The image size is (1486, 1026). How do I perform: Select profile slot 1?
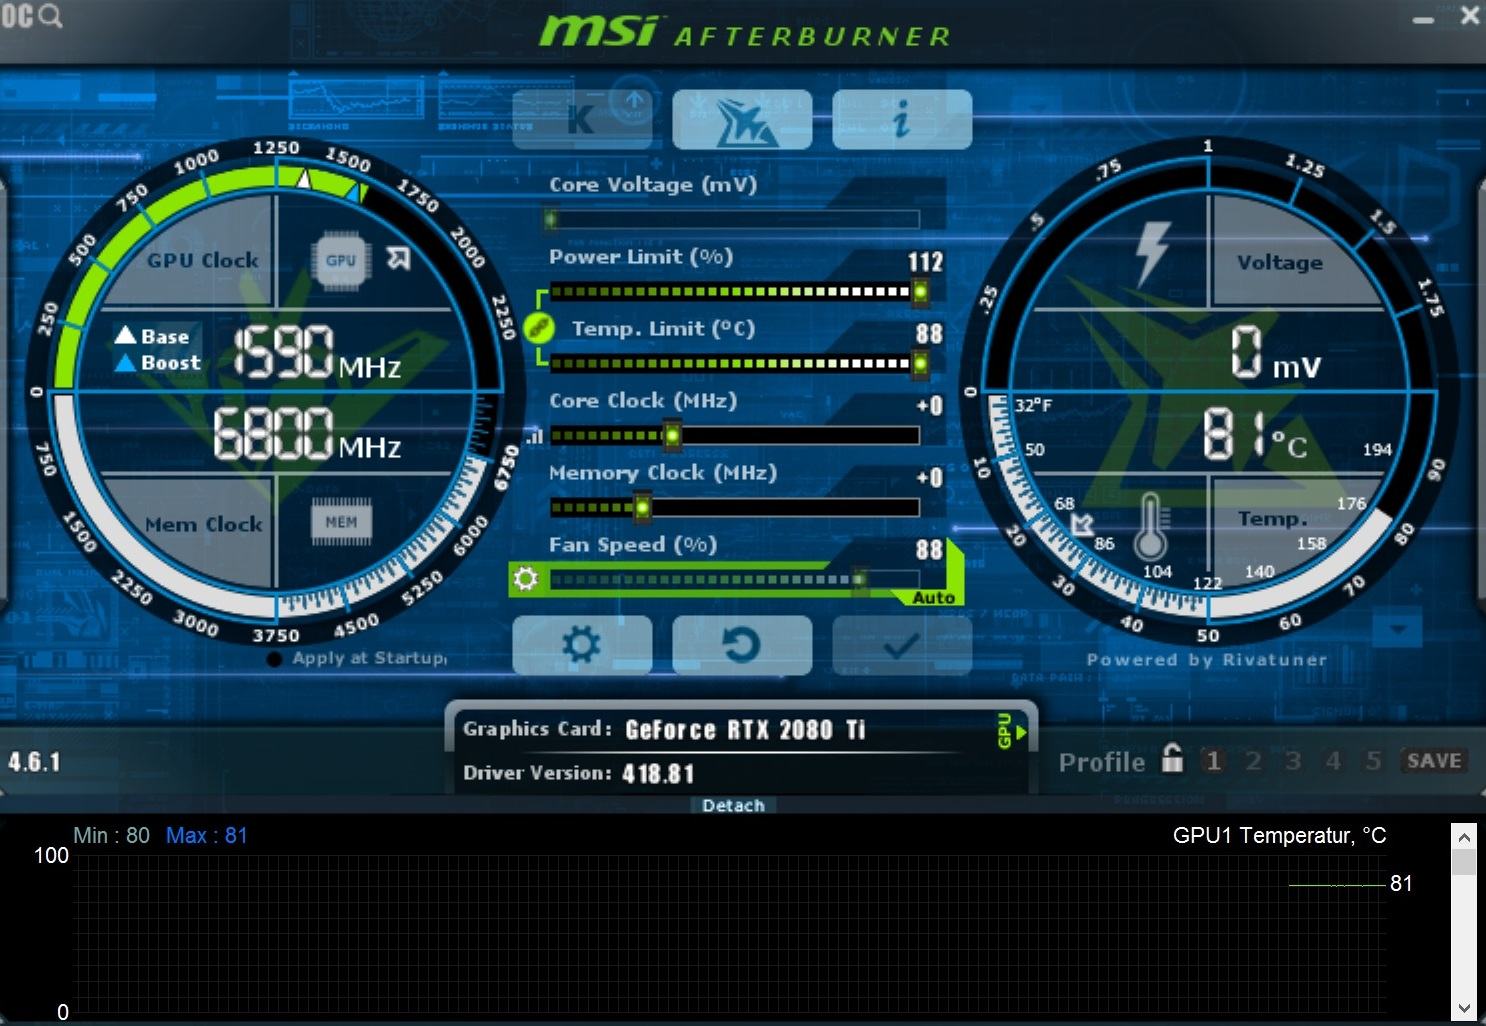tap(1213, 761)
